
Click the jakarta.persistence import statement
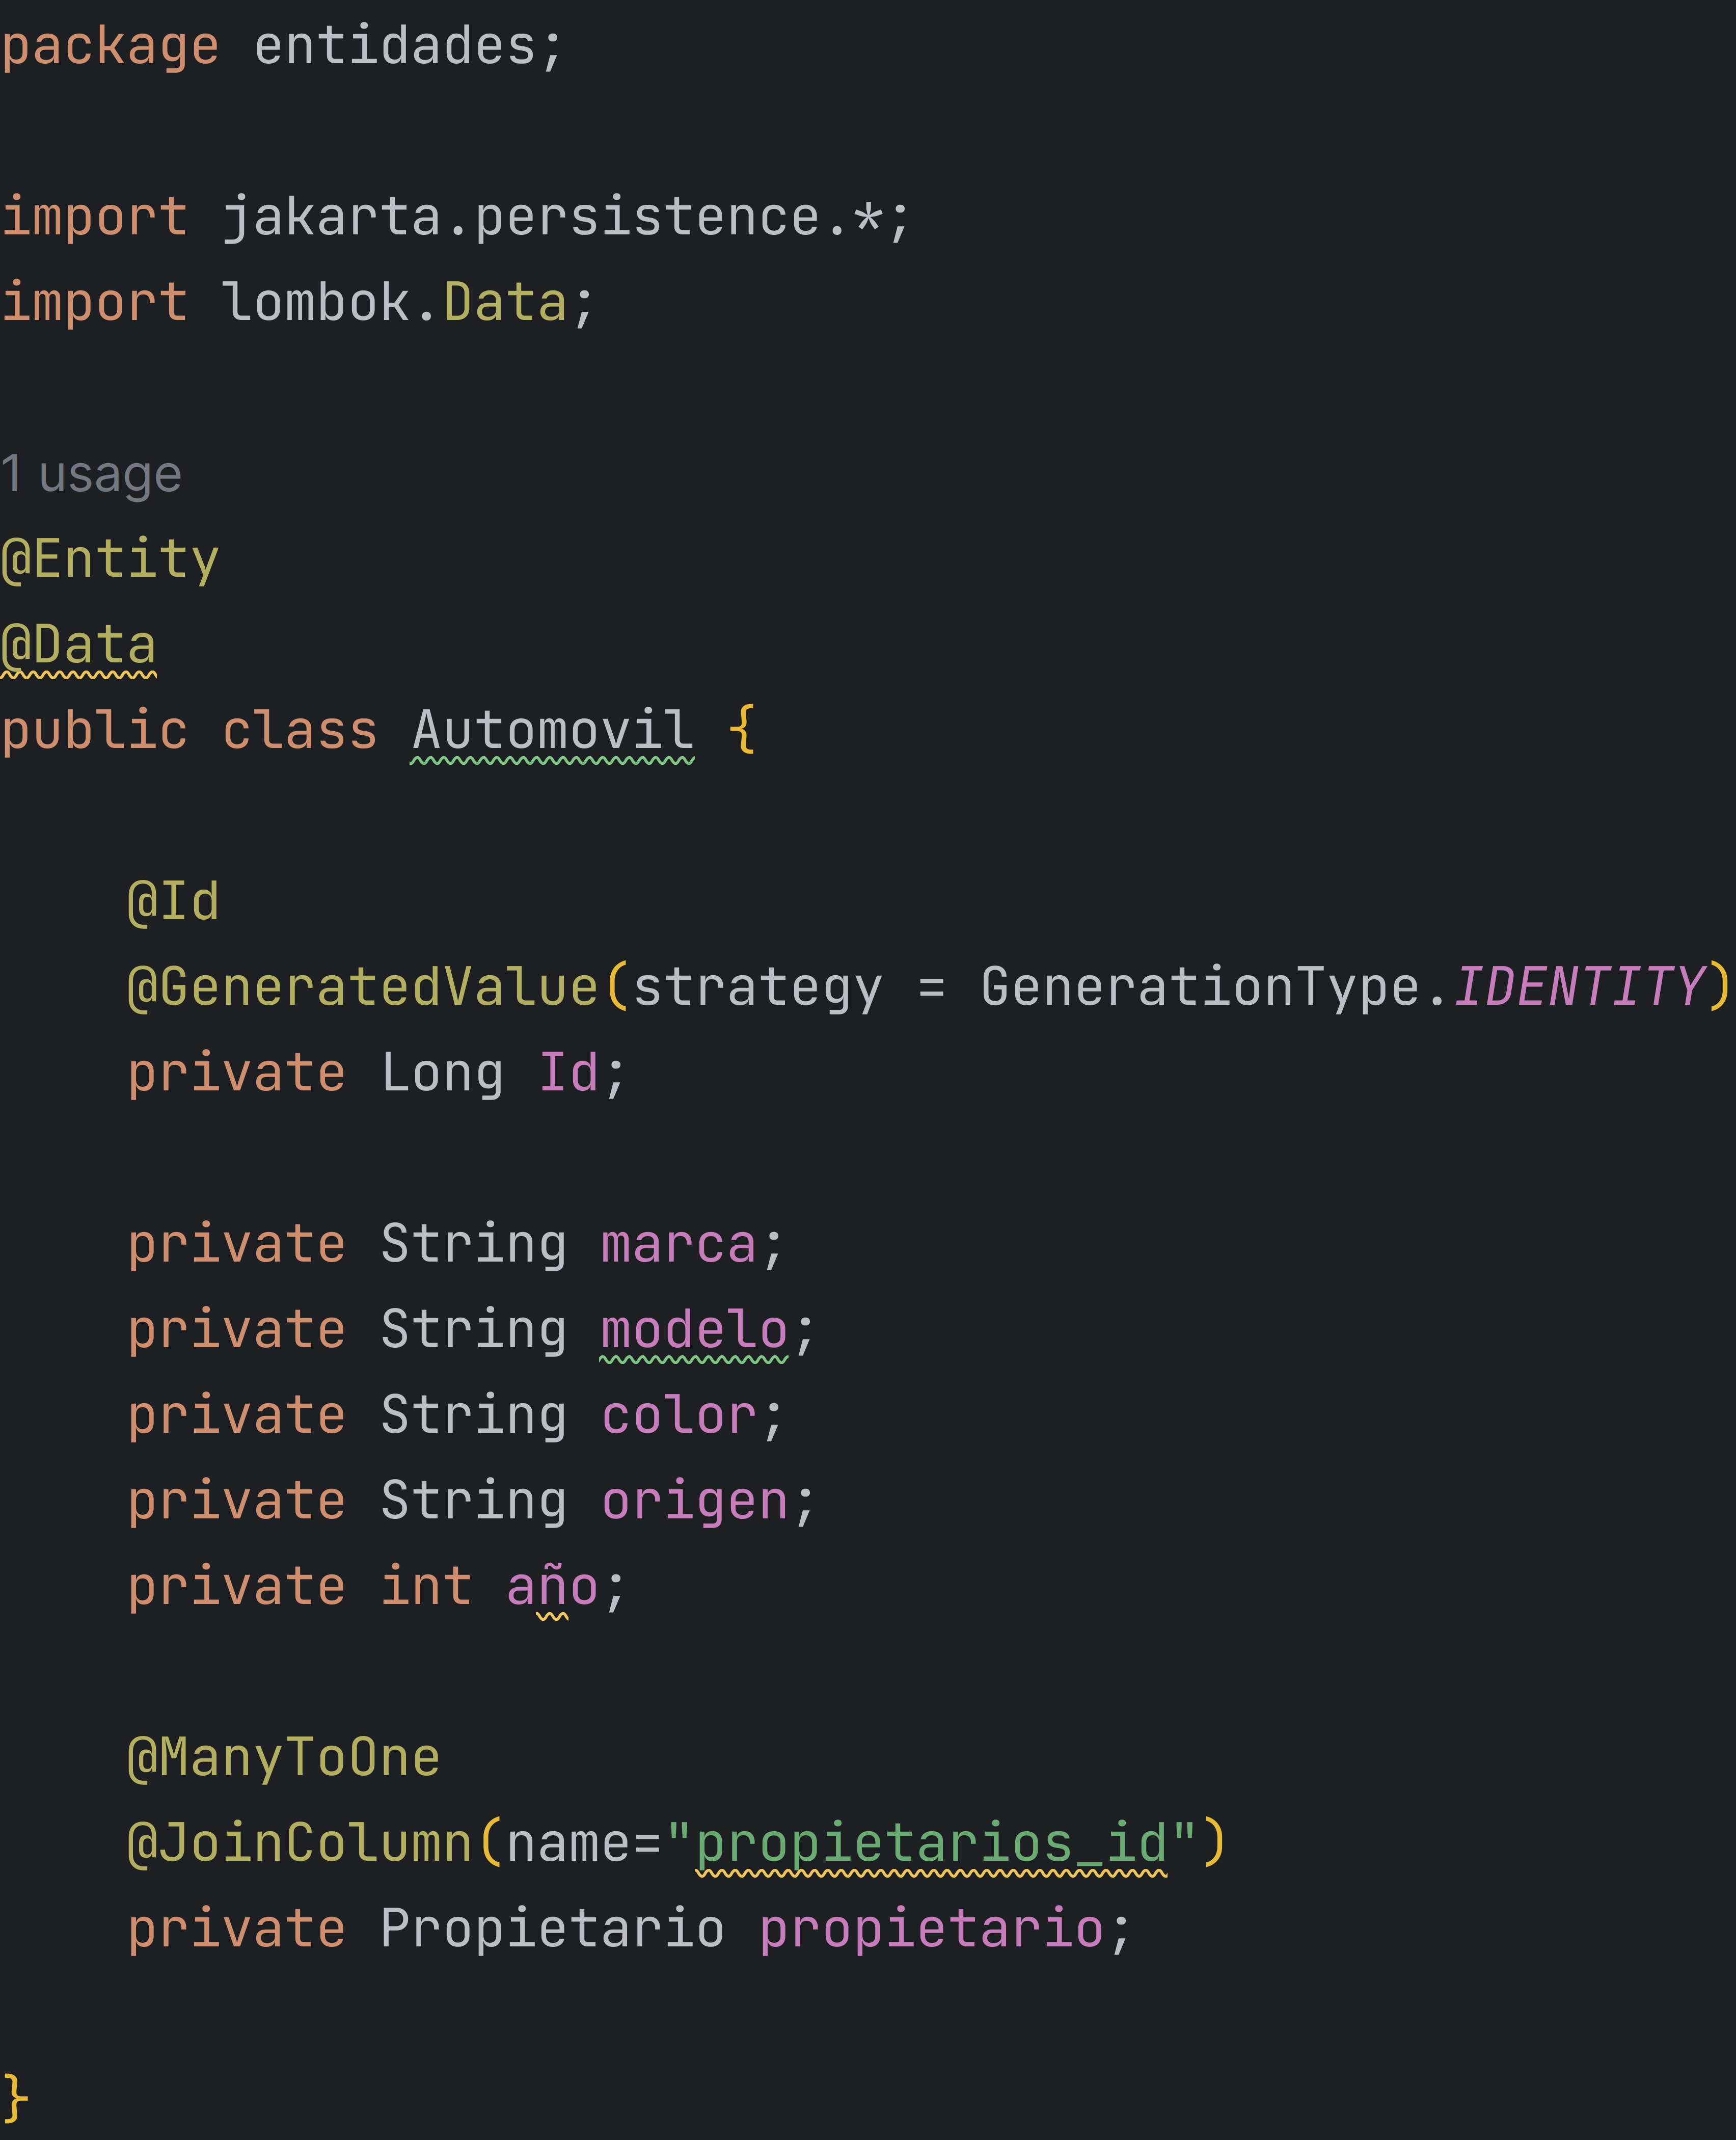coord(520,218)
